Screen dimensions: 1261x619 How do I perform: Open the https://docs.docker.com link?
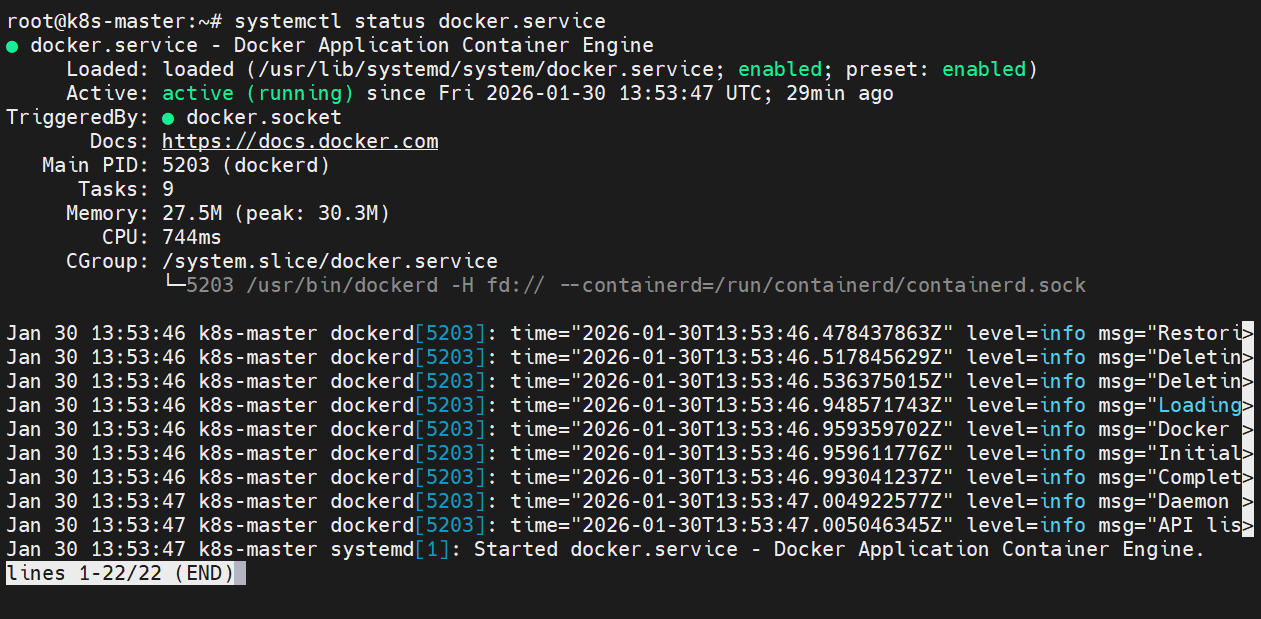[x=300, y=141]
